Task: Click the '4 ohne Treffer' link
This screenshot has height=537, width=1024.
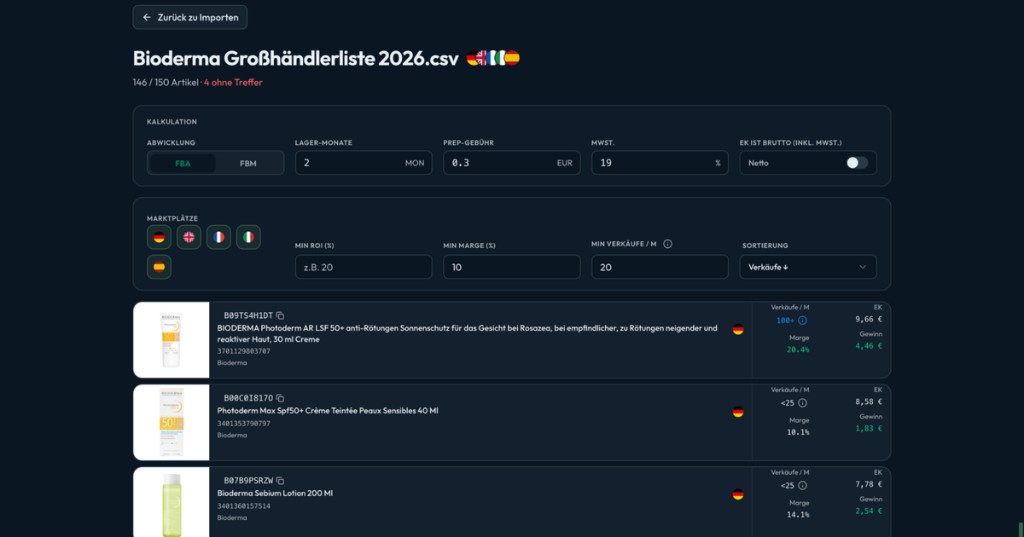Action: pos(233,82)
